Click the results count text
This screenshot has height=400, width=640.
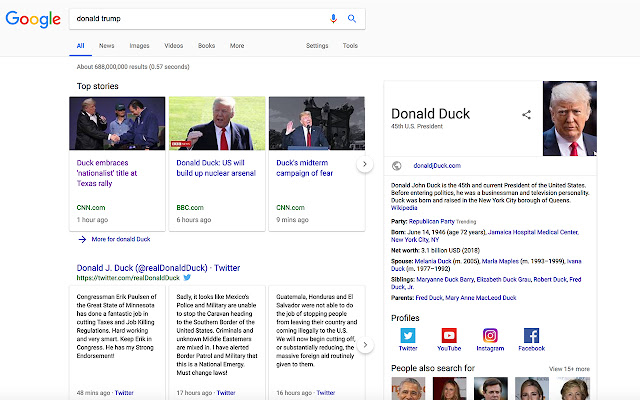[x=133, y=67]
